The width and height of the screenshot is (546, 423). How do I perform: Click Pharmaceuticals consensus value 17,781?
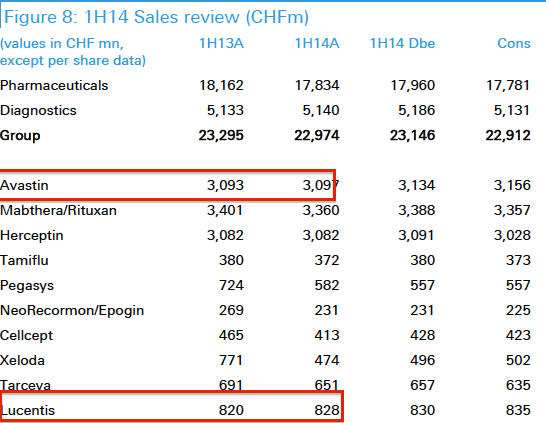click(508, 86)
